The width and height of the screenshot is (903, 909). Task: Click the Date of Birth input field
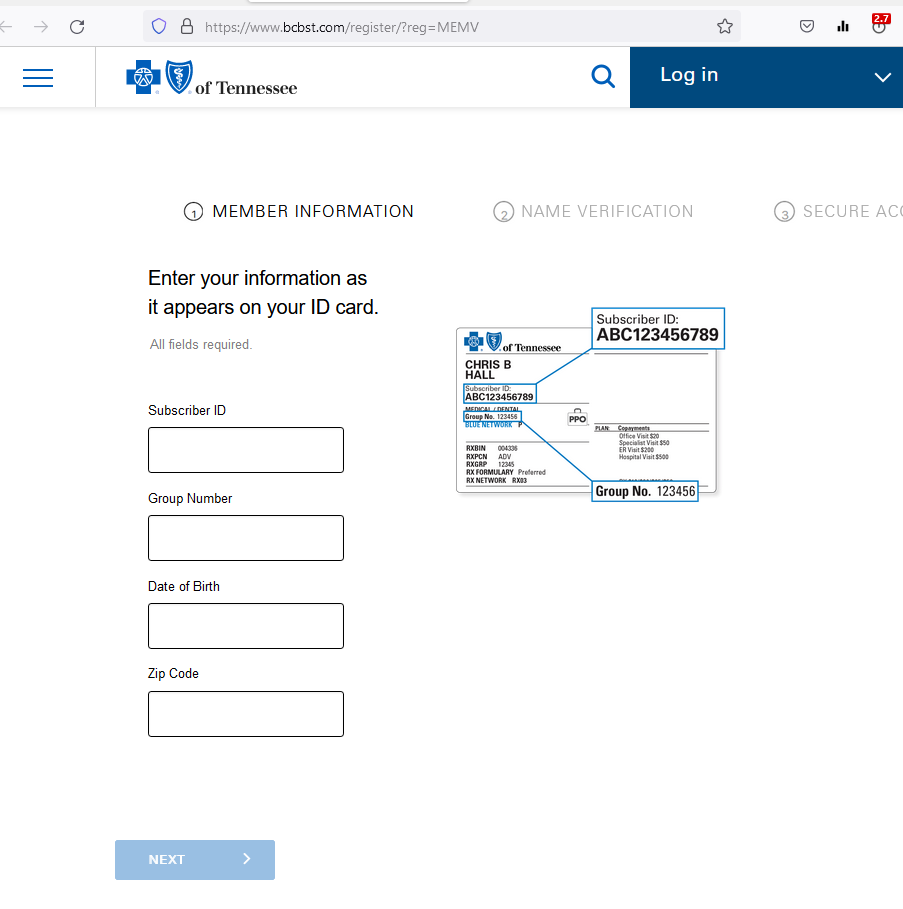point(245,625)
